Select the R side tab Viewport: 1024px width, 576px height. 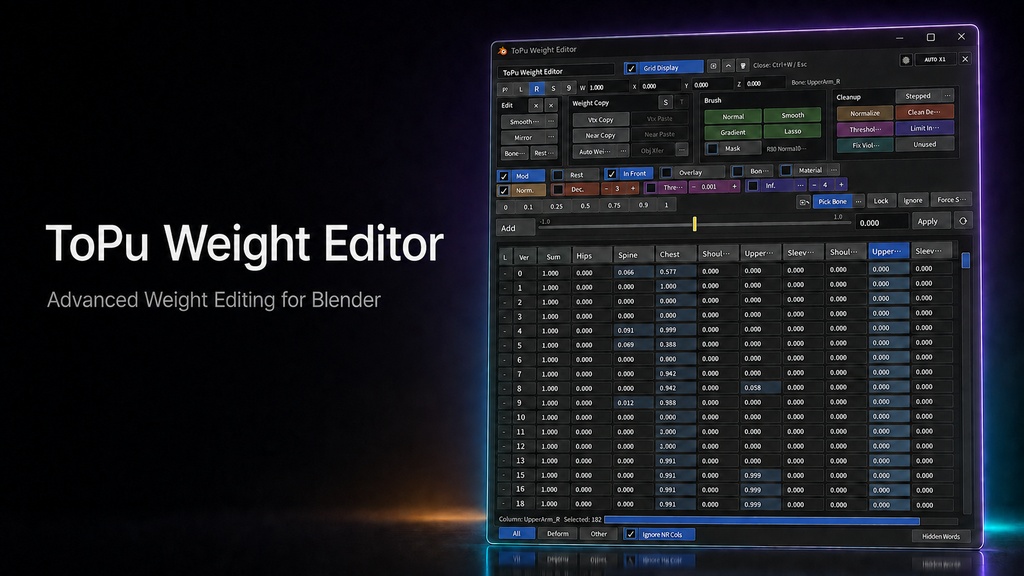pos(537,89)
